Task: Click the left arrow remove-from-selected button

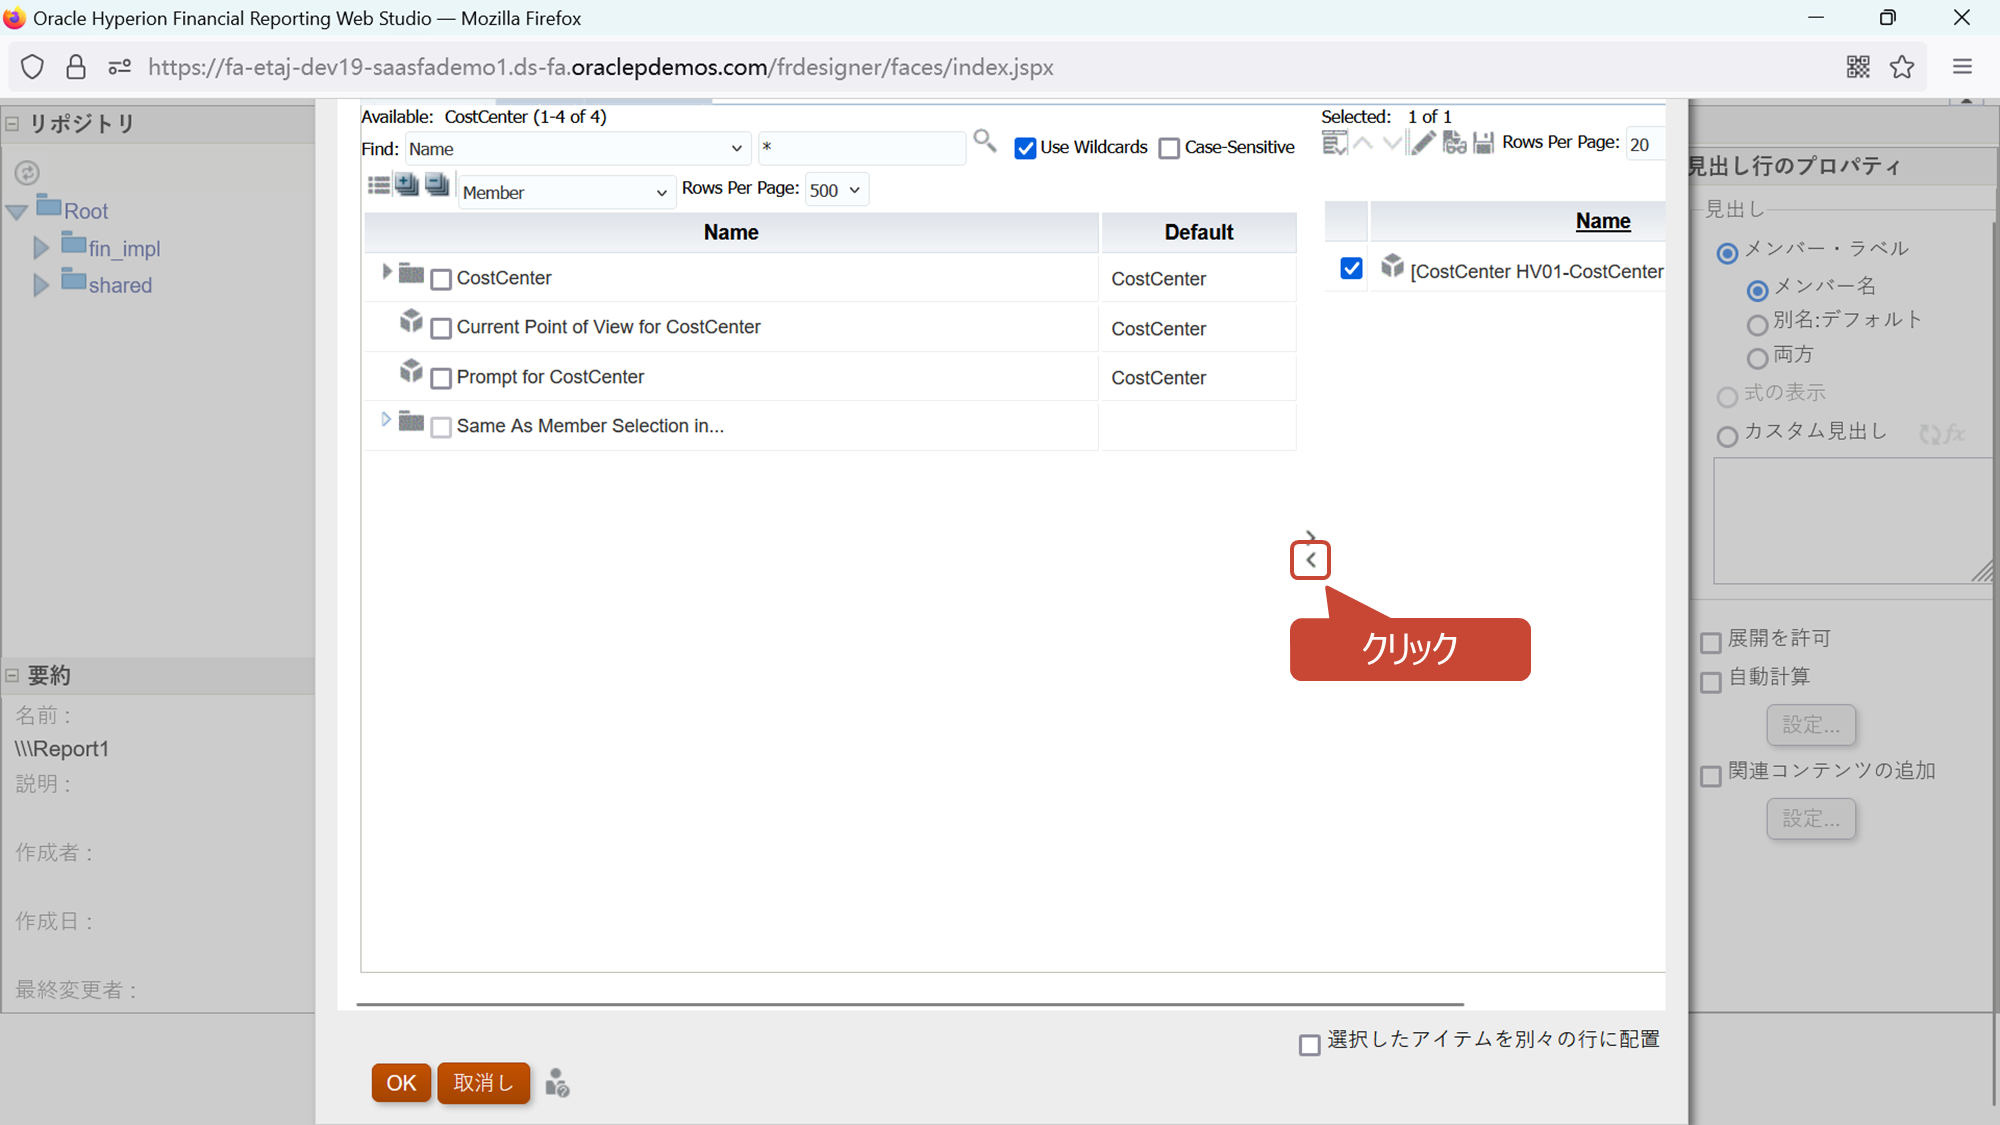Action: 1310,560
